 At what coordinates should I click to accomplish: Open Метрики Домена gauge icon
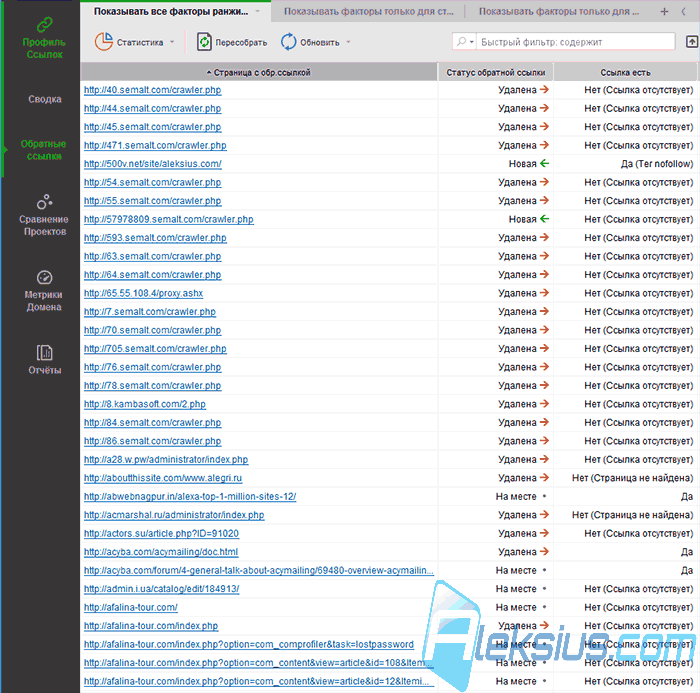pos(44,277)
